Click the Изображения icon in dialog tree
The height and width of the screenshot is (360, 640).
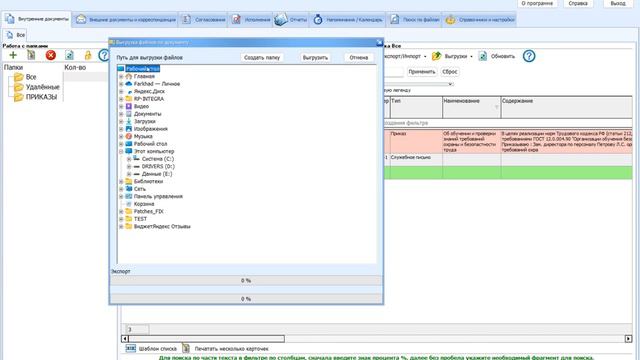coord(129,129)
